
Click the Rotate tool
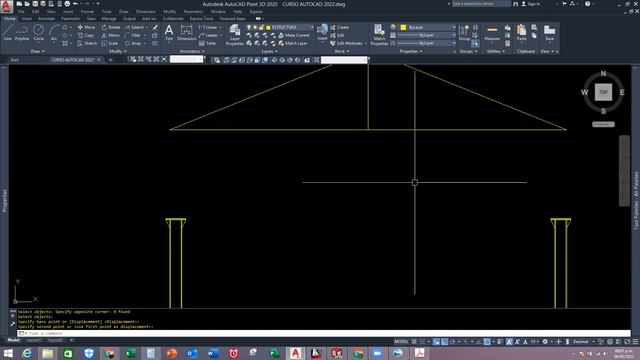(x=111, y=27)
